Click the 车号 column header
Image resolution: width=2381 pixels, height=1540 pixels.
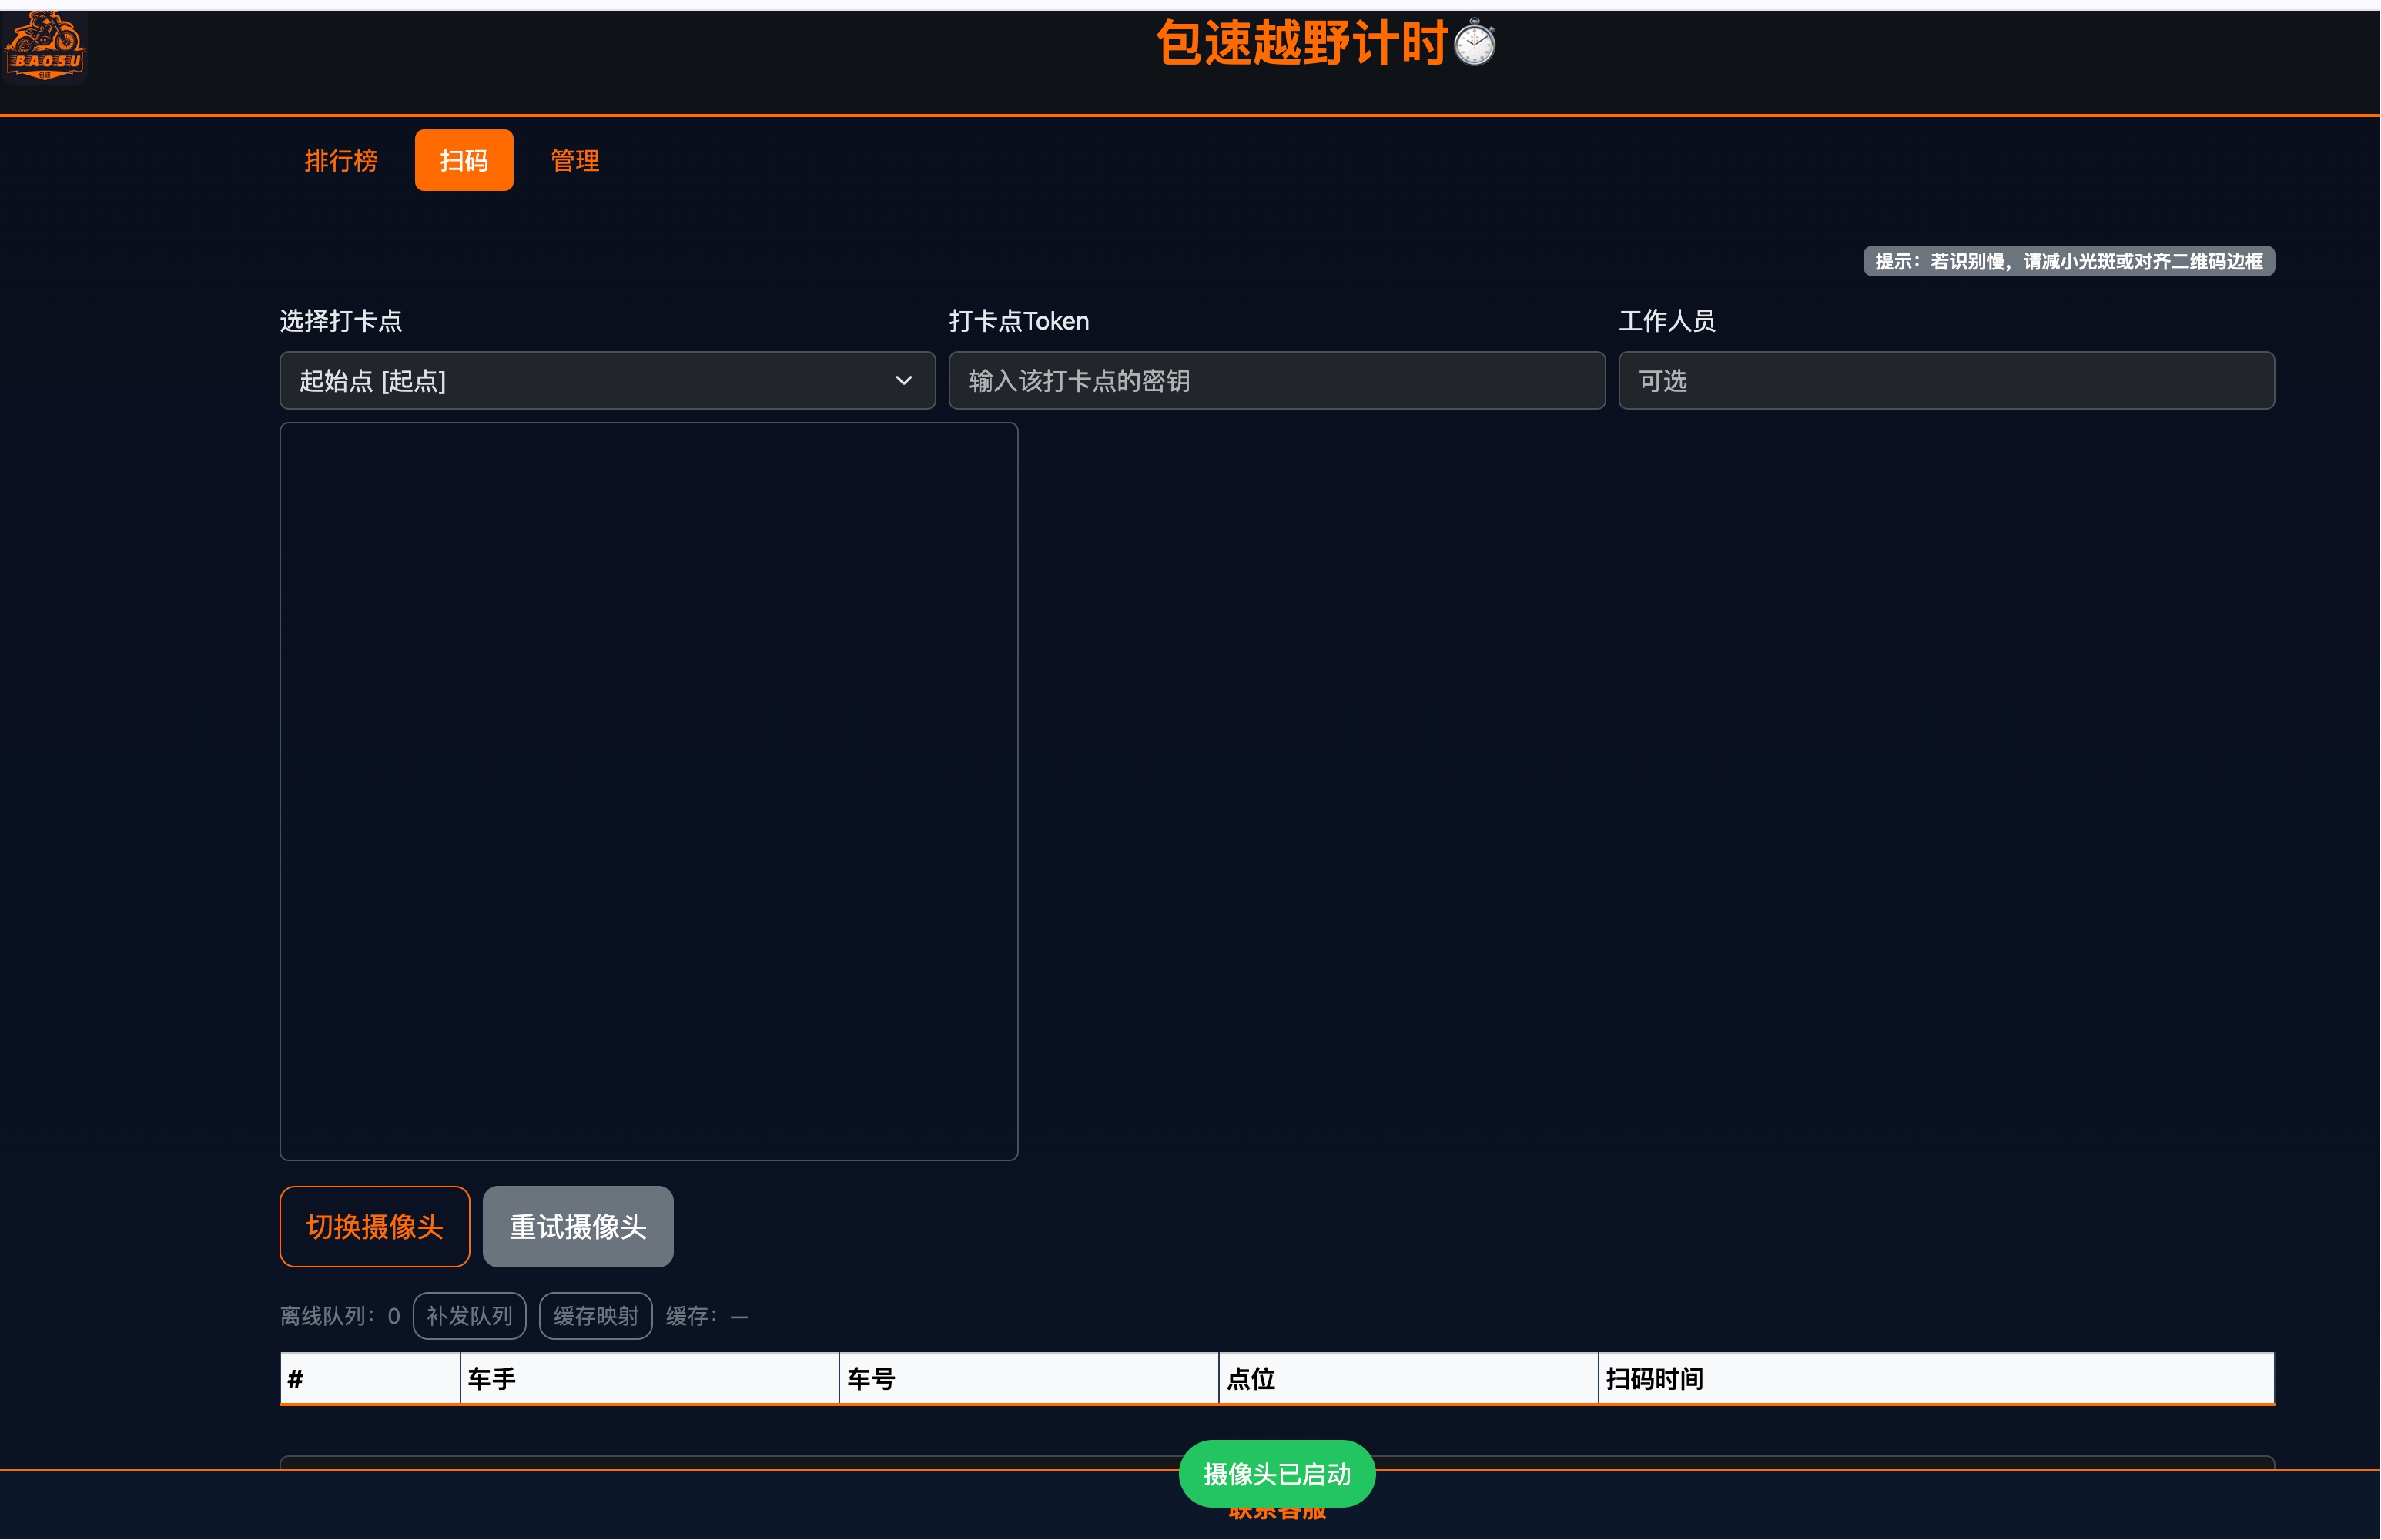pyautogui.click(x=870, y=1378)
